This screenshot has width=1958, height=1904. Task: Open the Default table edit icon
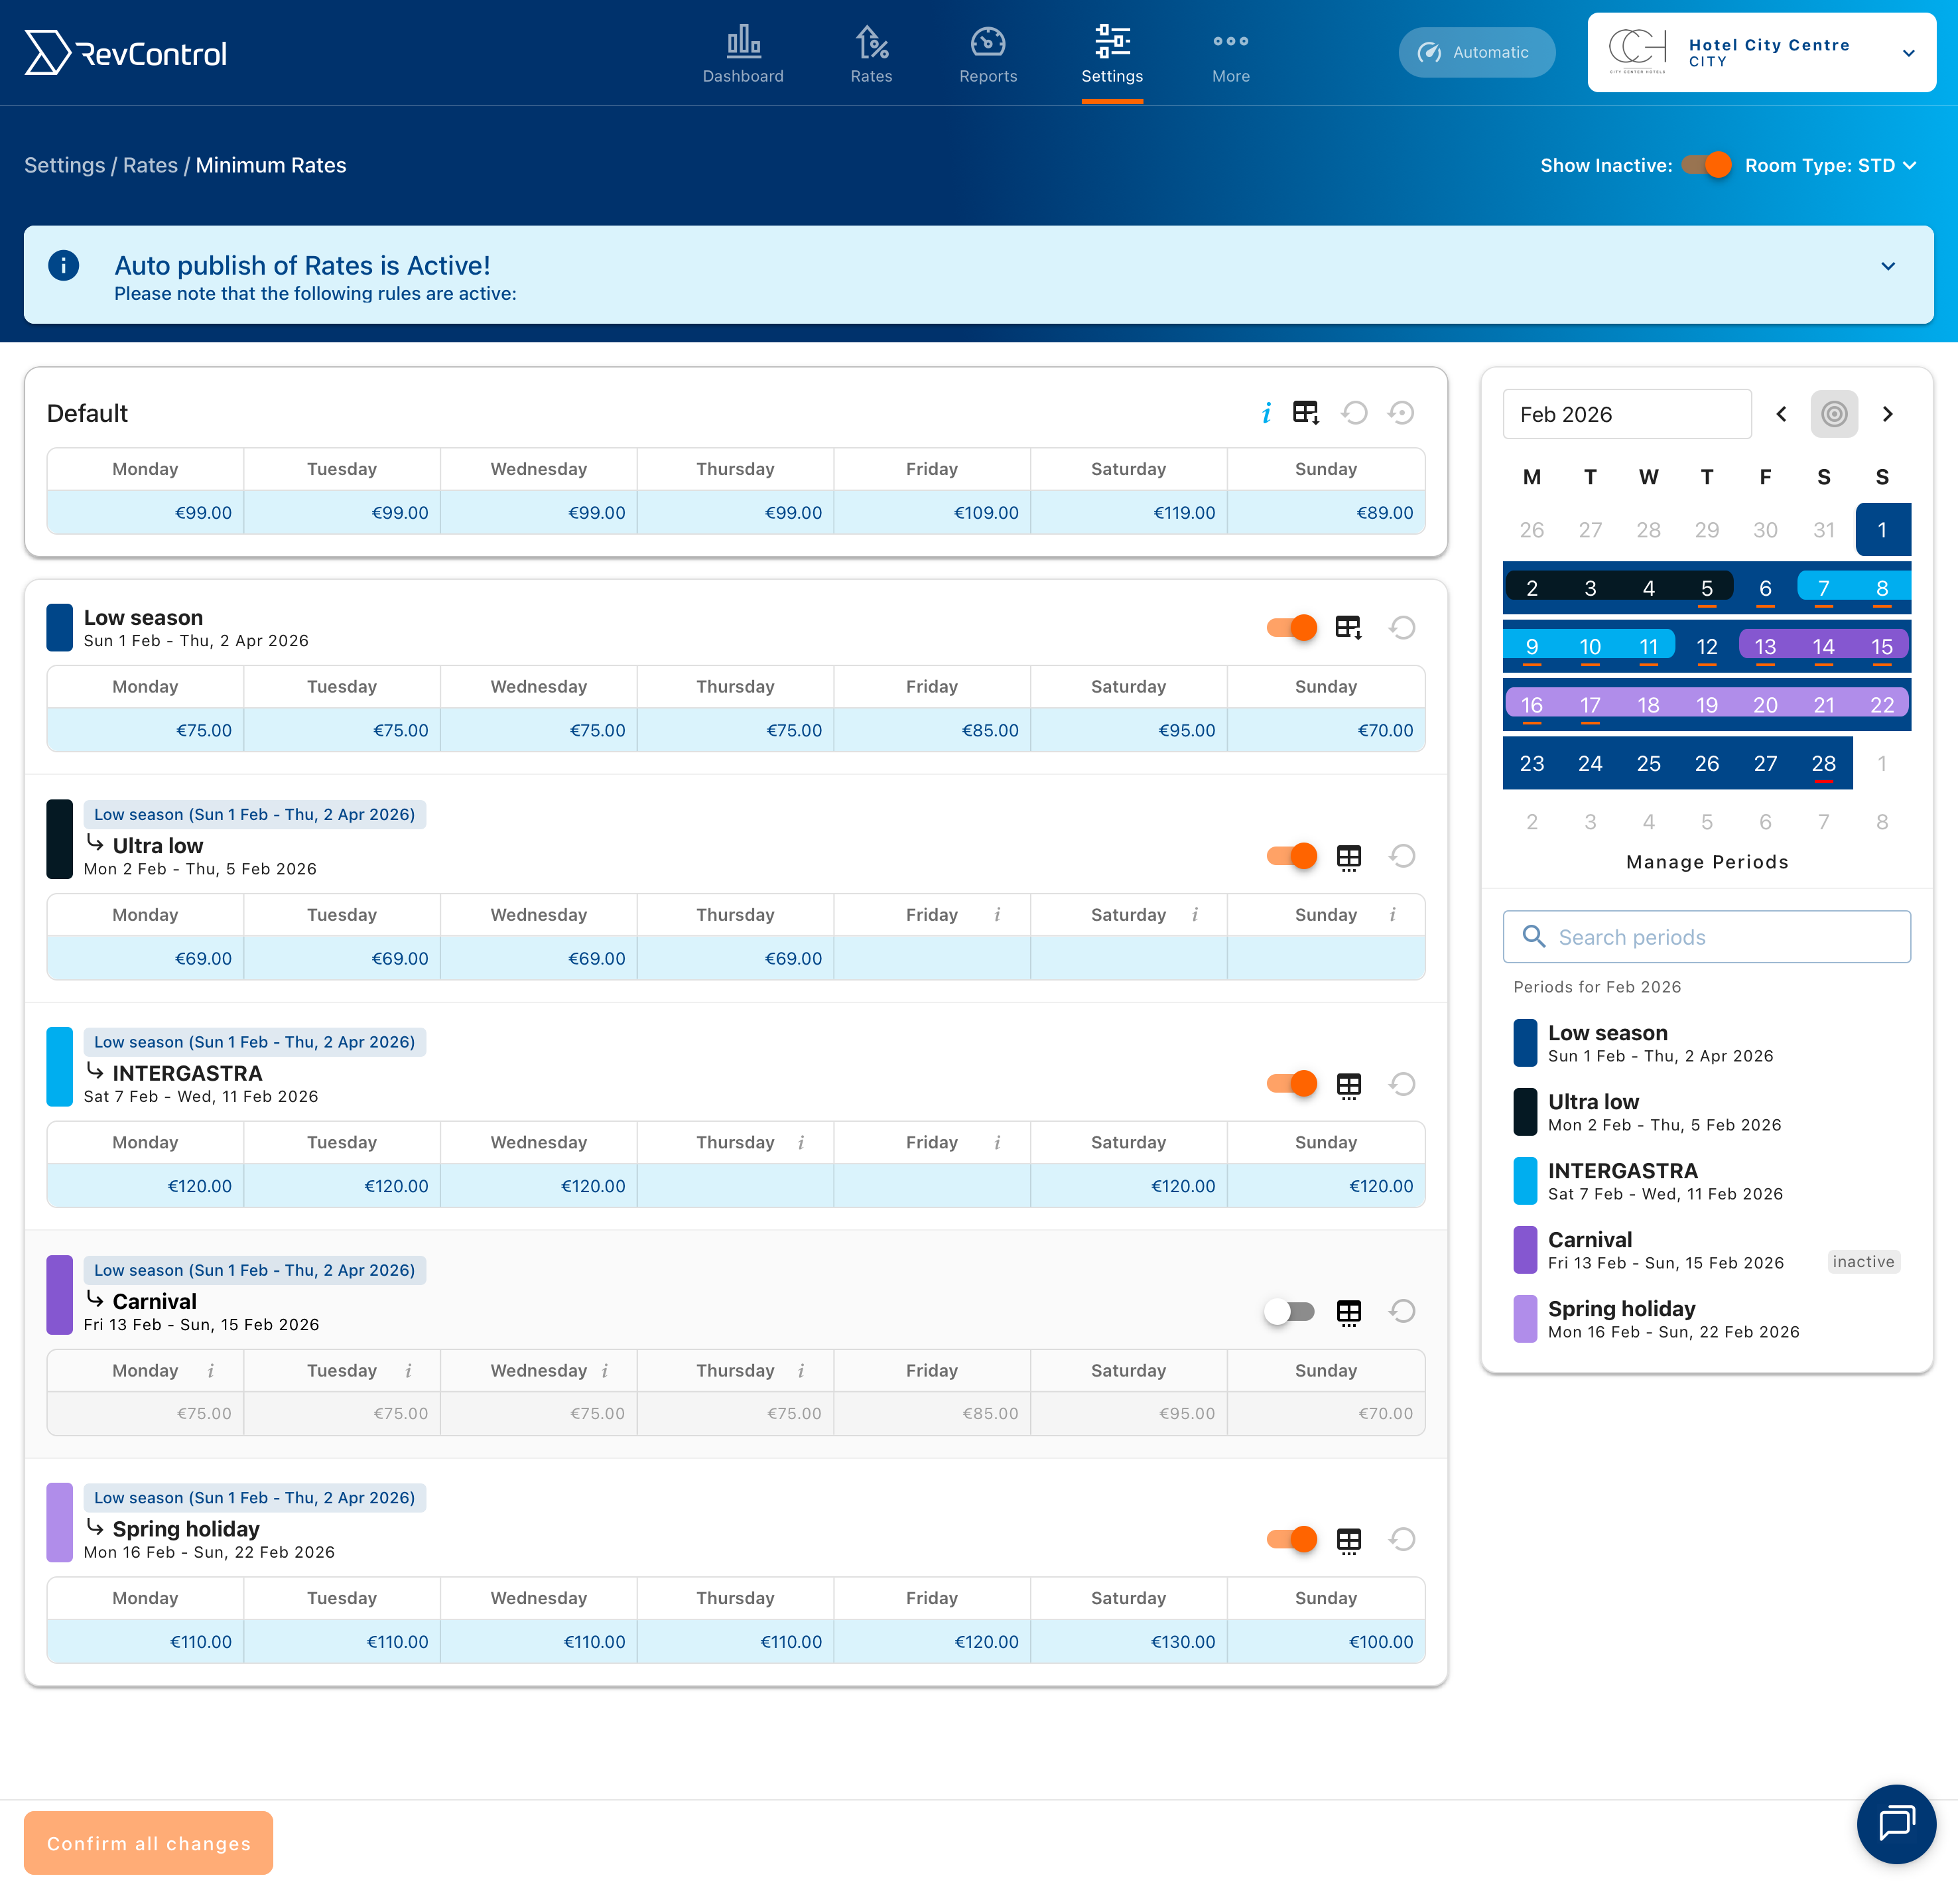1306,413
